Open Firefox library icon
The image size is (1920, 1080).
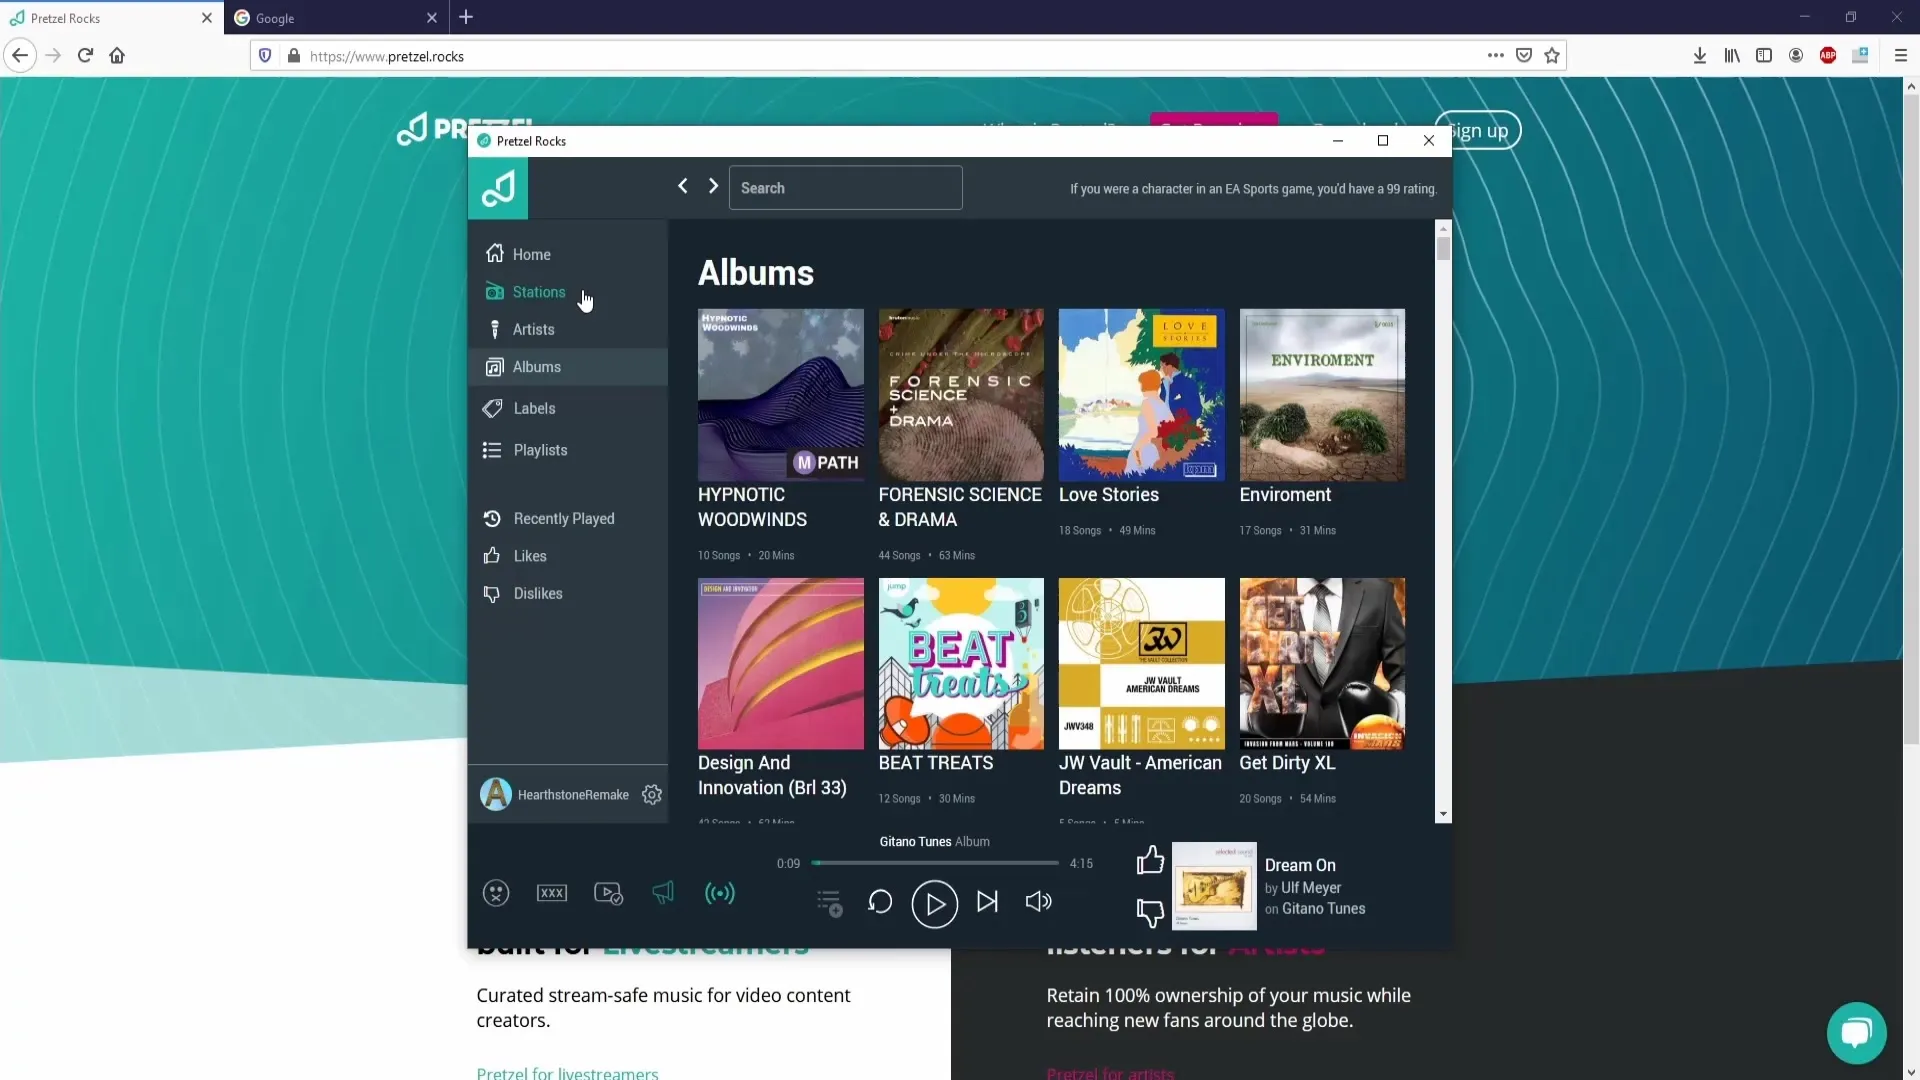coord(1732,56)
